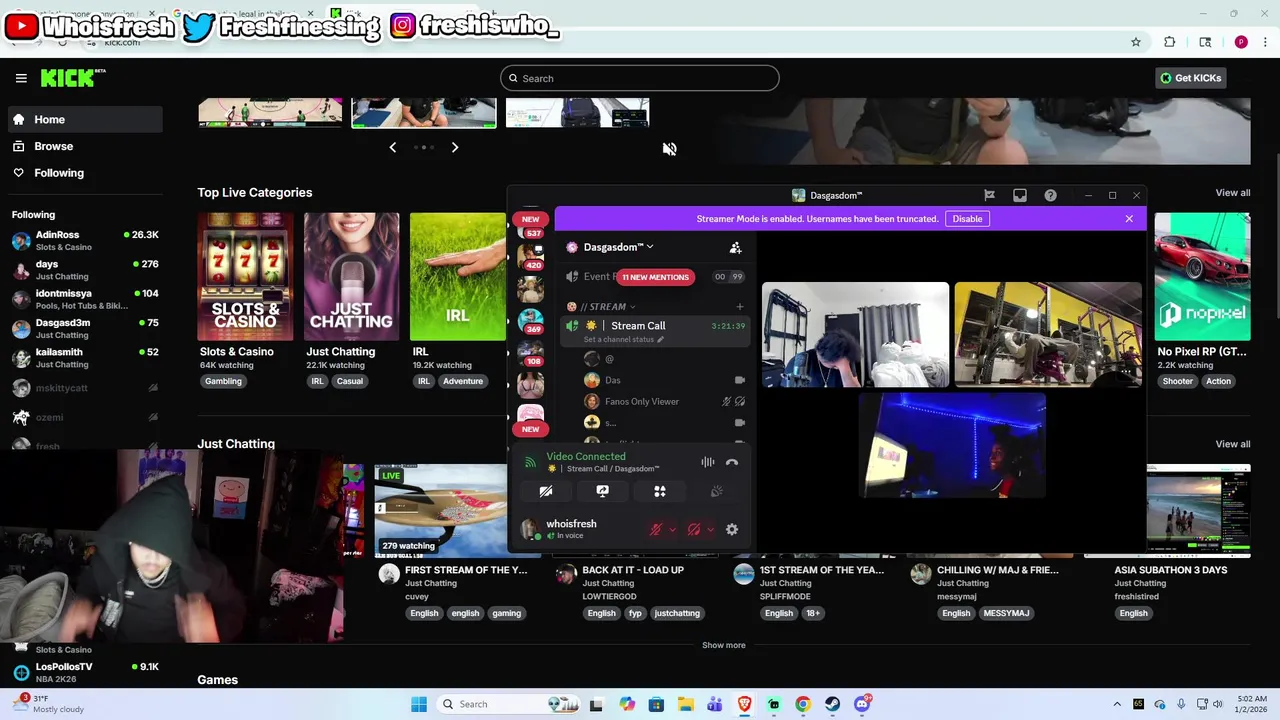1280x720 pixels.
Task: Bookmark page with Chrome star icon
Action: 1136,42
